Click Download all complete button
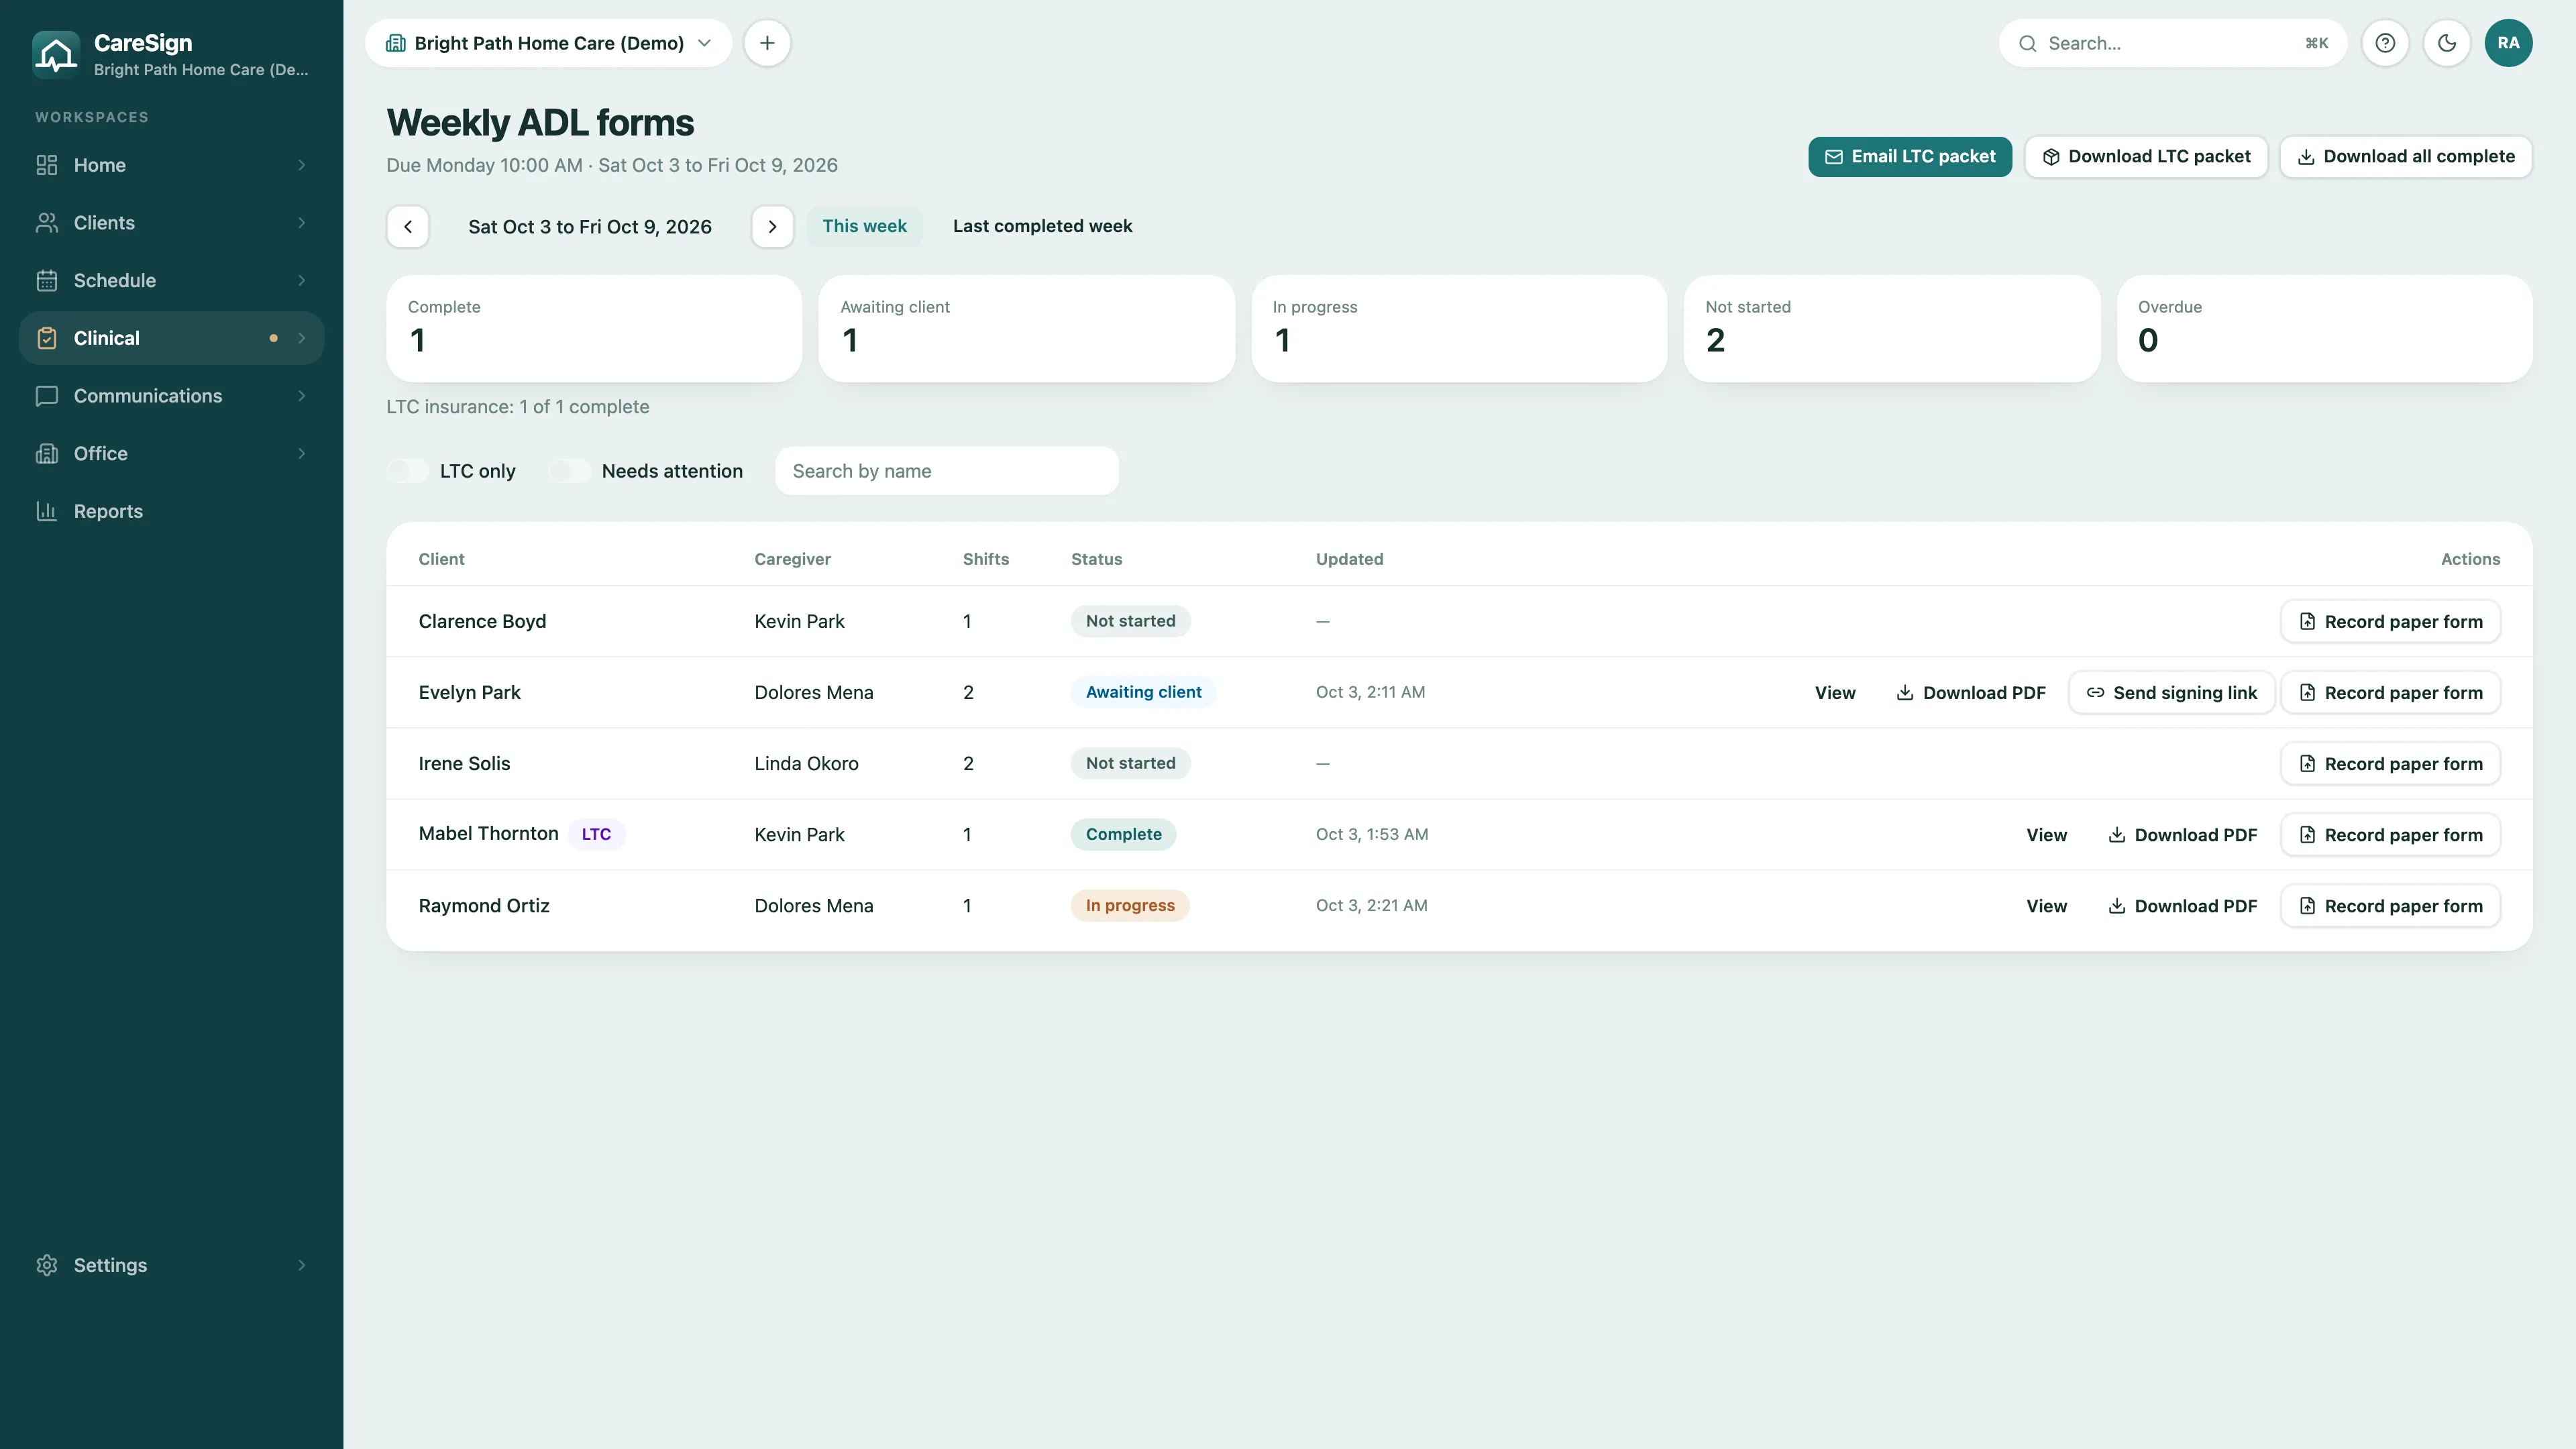 2405,157
